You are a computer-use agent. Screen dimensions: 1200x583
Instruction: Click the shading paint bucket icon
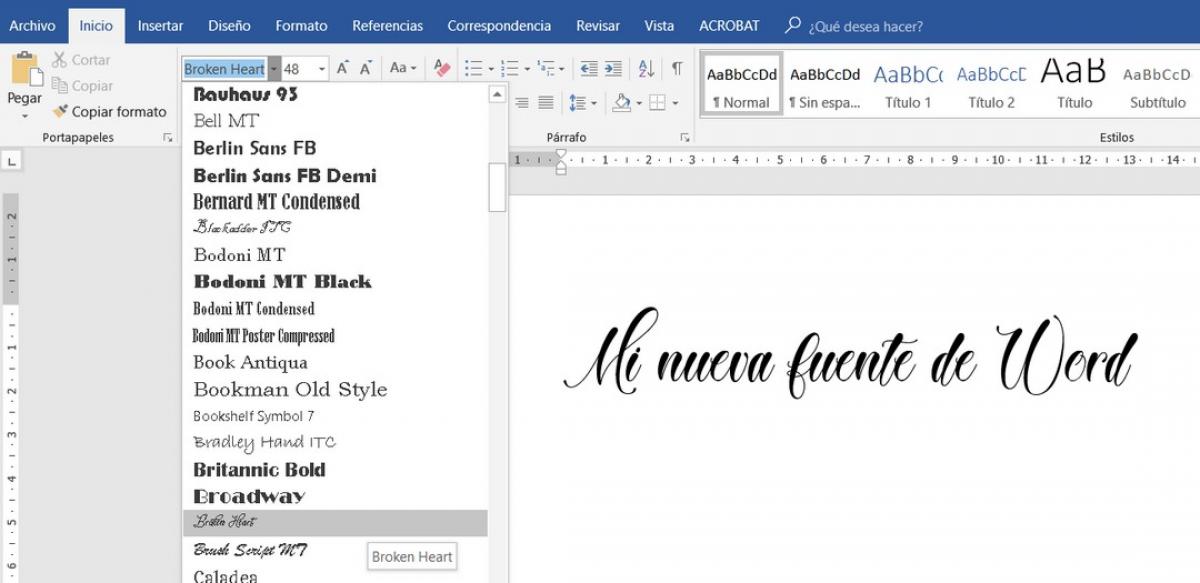coord(621,102)
